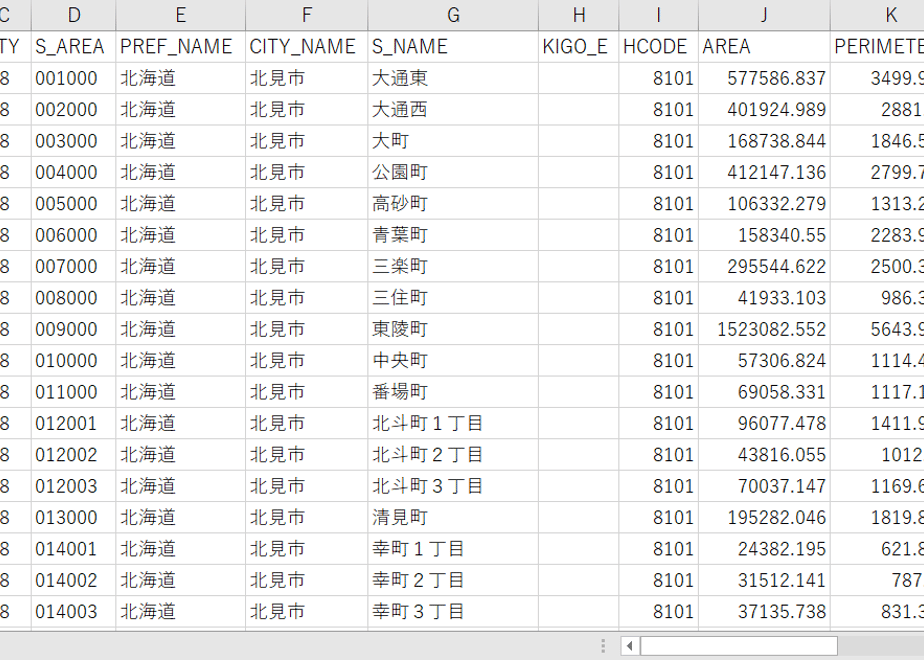Click AREA value 96077.478
The height and width of the screenshot is (660, 924).
764,423
